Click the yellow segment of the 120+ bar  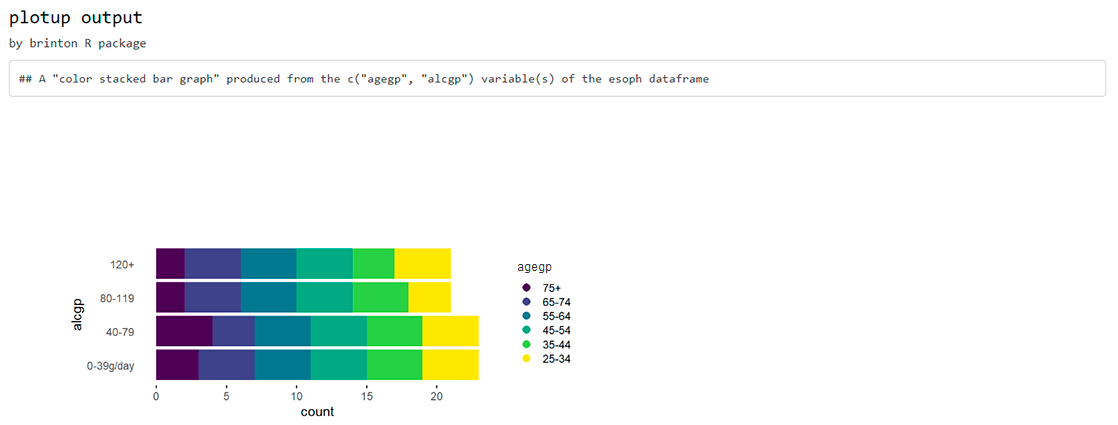coord(422,264)
